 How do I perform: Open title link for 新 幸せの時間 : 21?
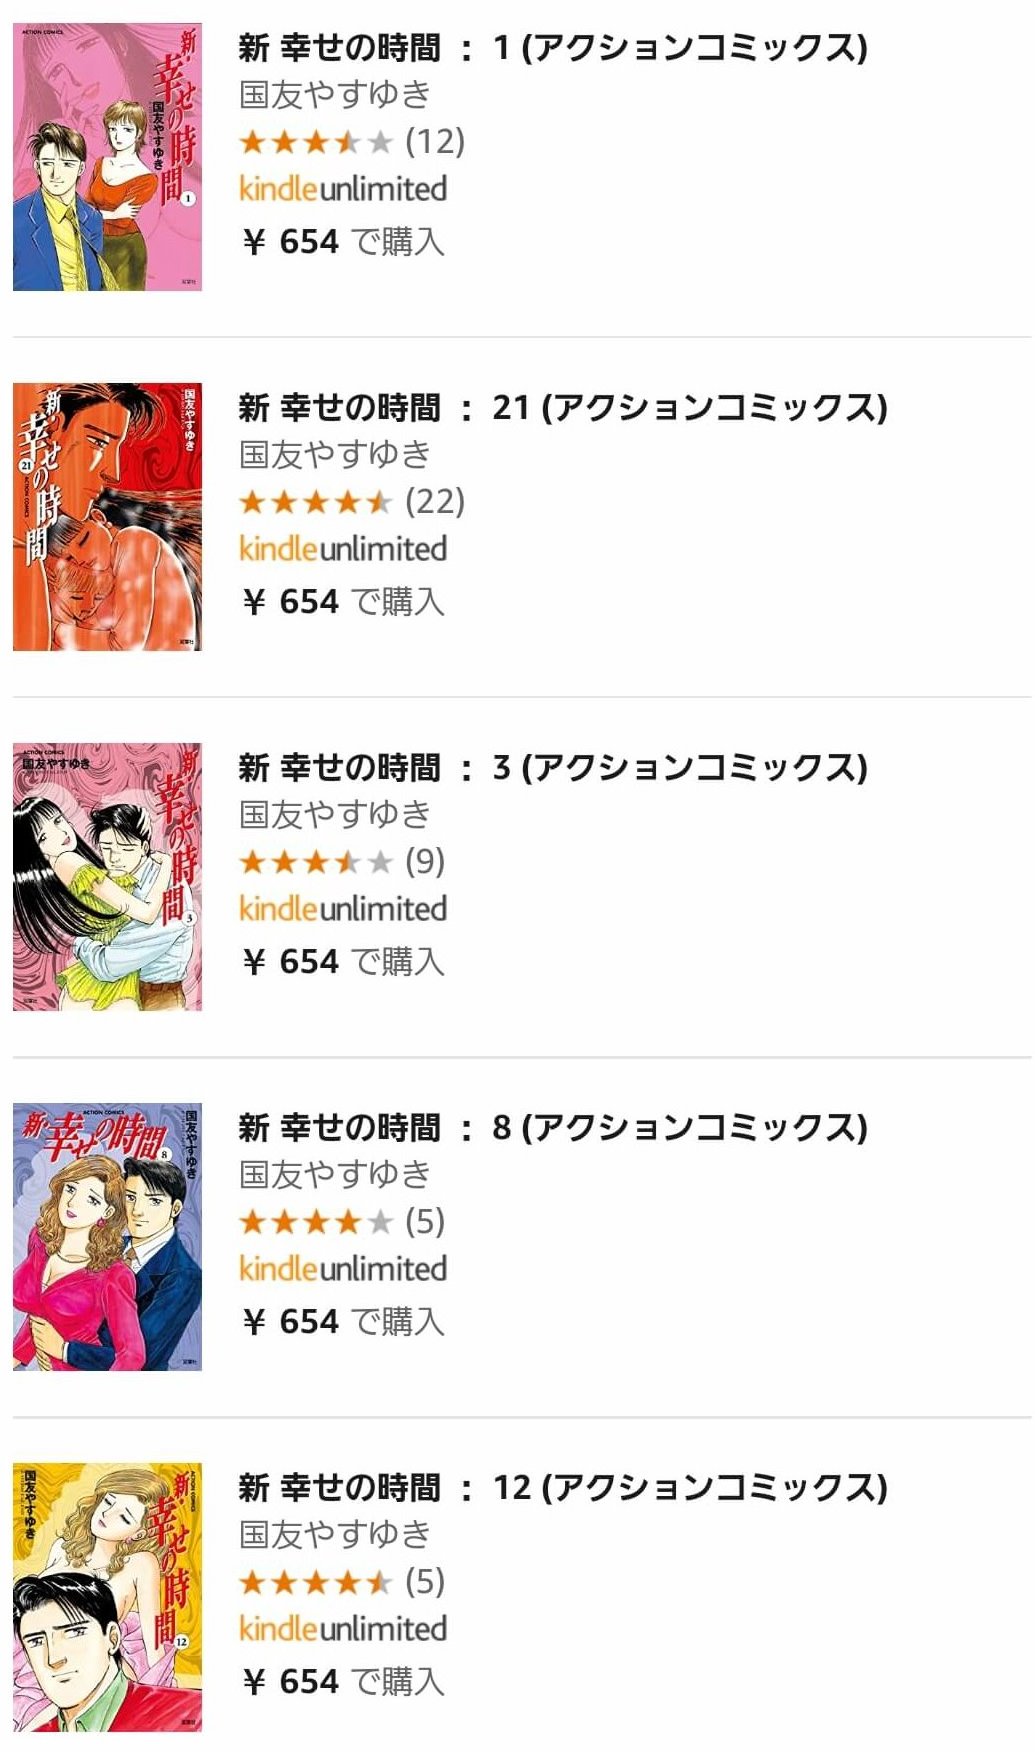coord(562,407)
